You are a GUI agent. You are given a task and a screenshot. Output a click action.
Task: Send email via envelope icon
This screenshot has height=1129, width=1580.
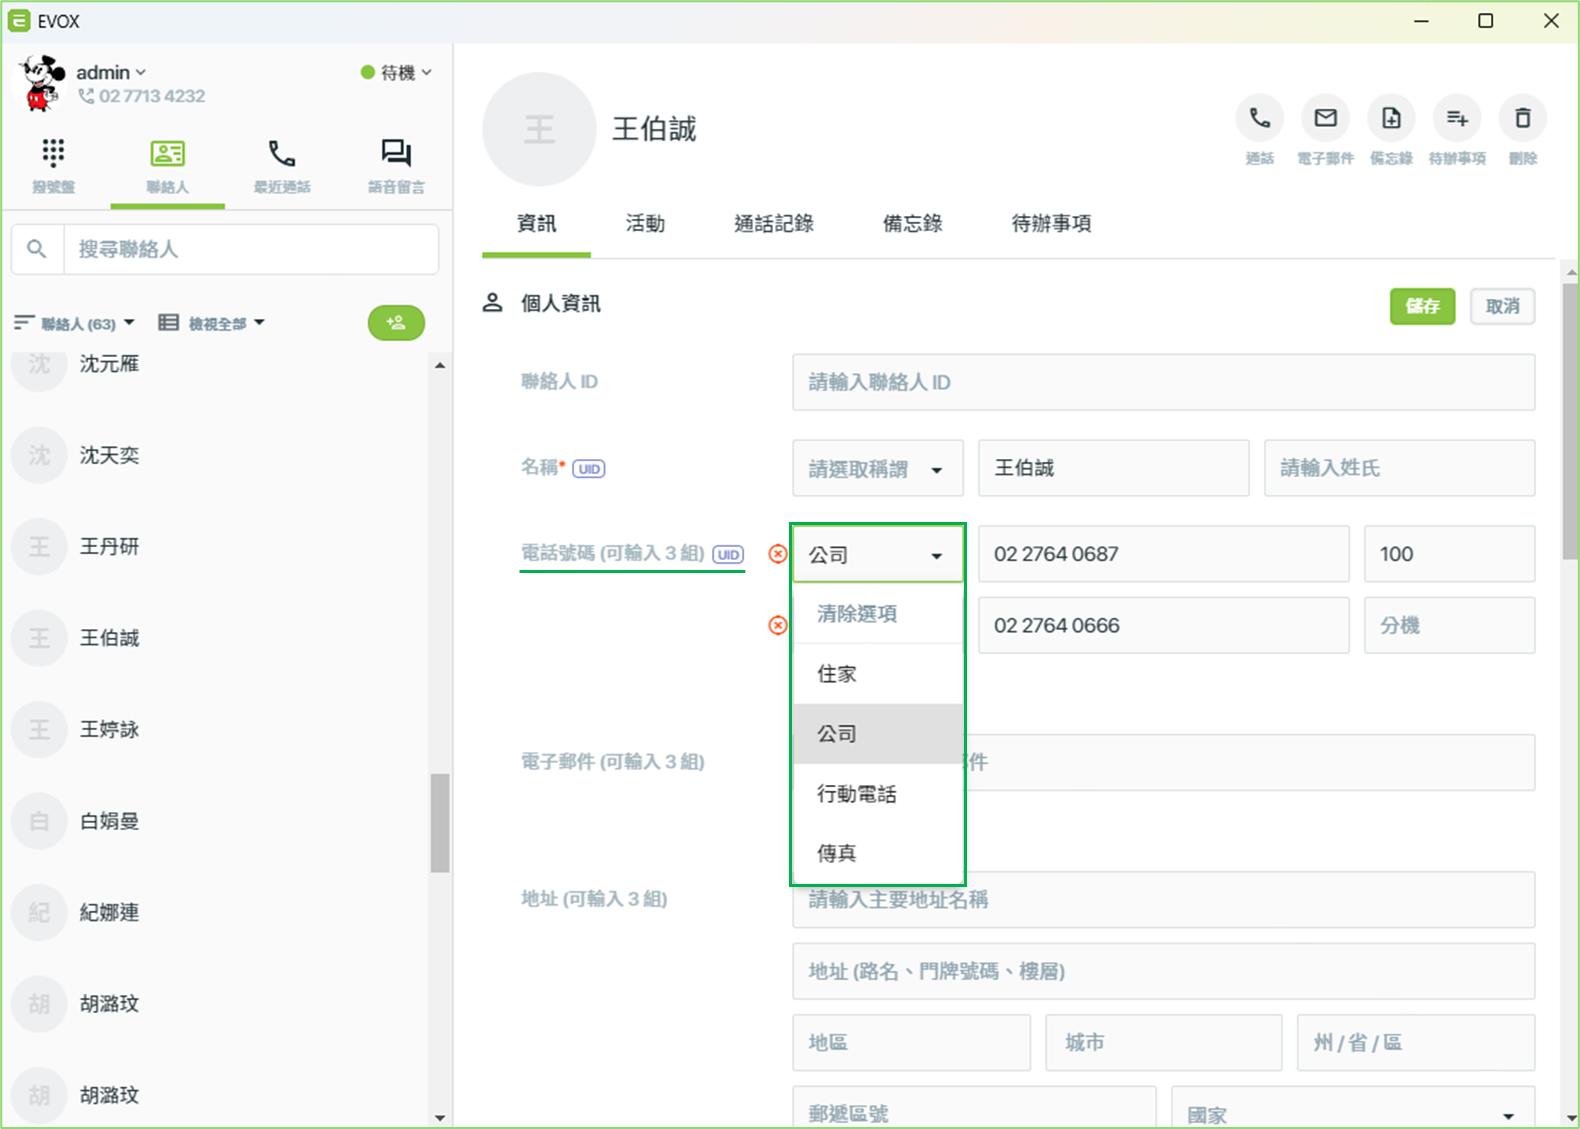(1326, 119)
